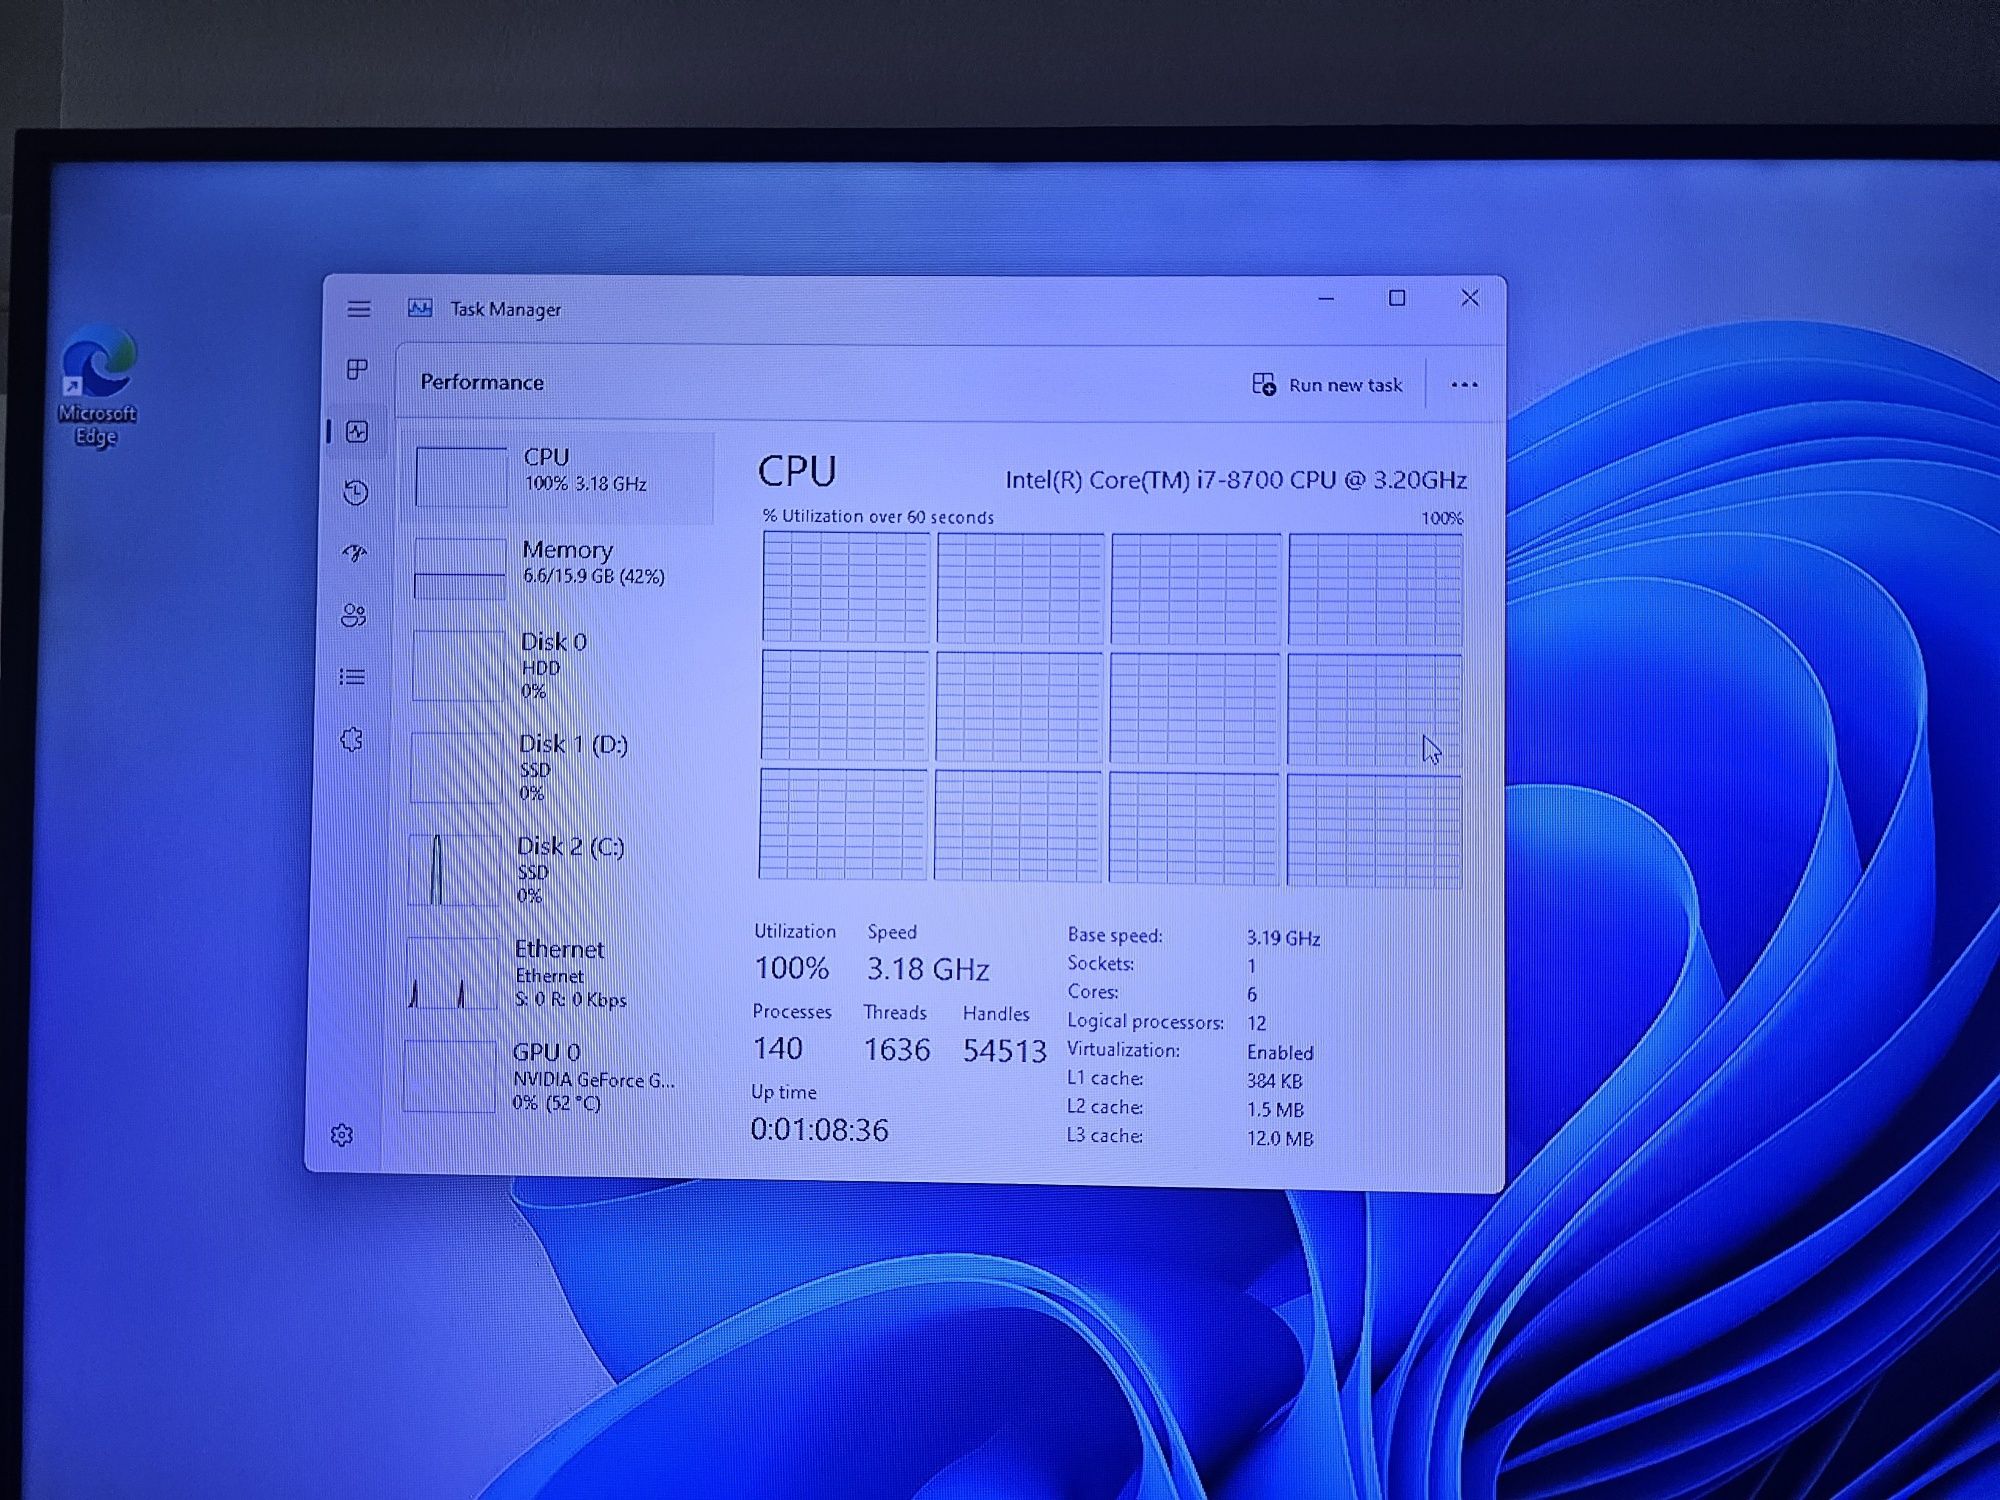Screen dimensions: 2000x1500
Task: Click the Memory mini graph thumbnail
Action: click(460, 569)
